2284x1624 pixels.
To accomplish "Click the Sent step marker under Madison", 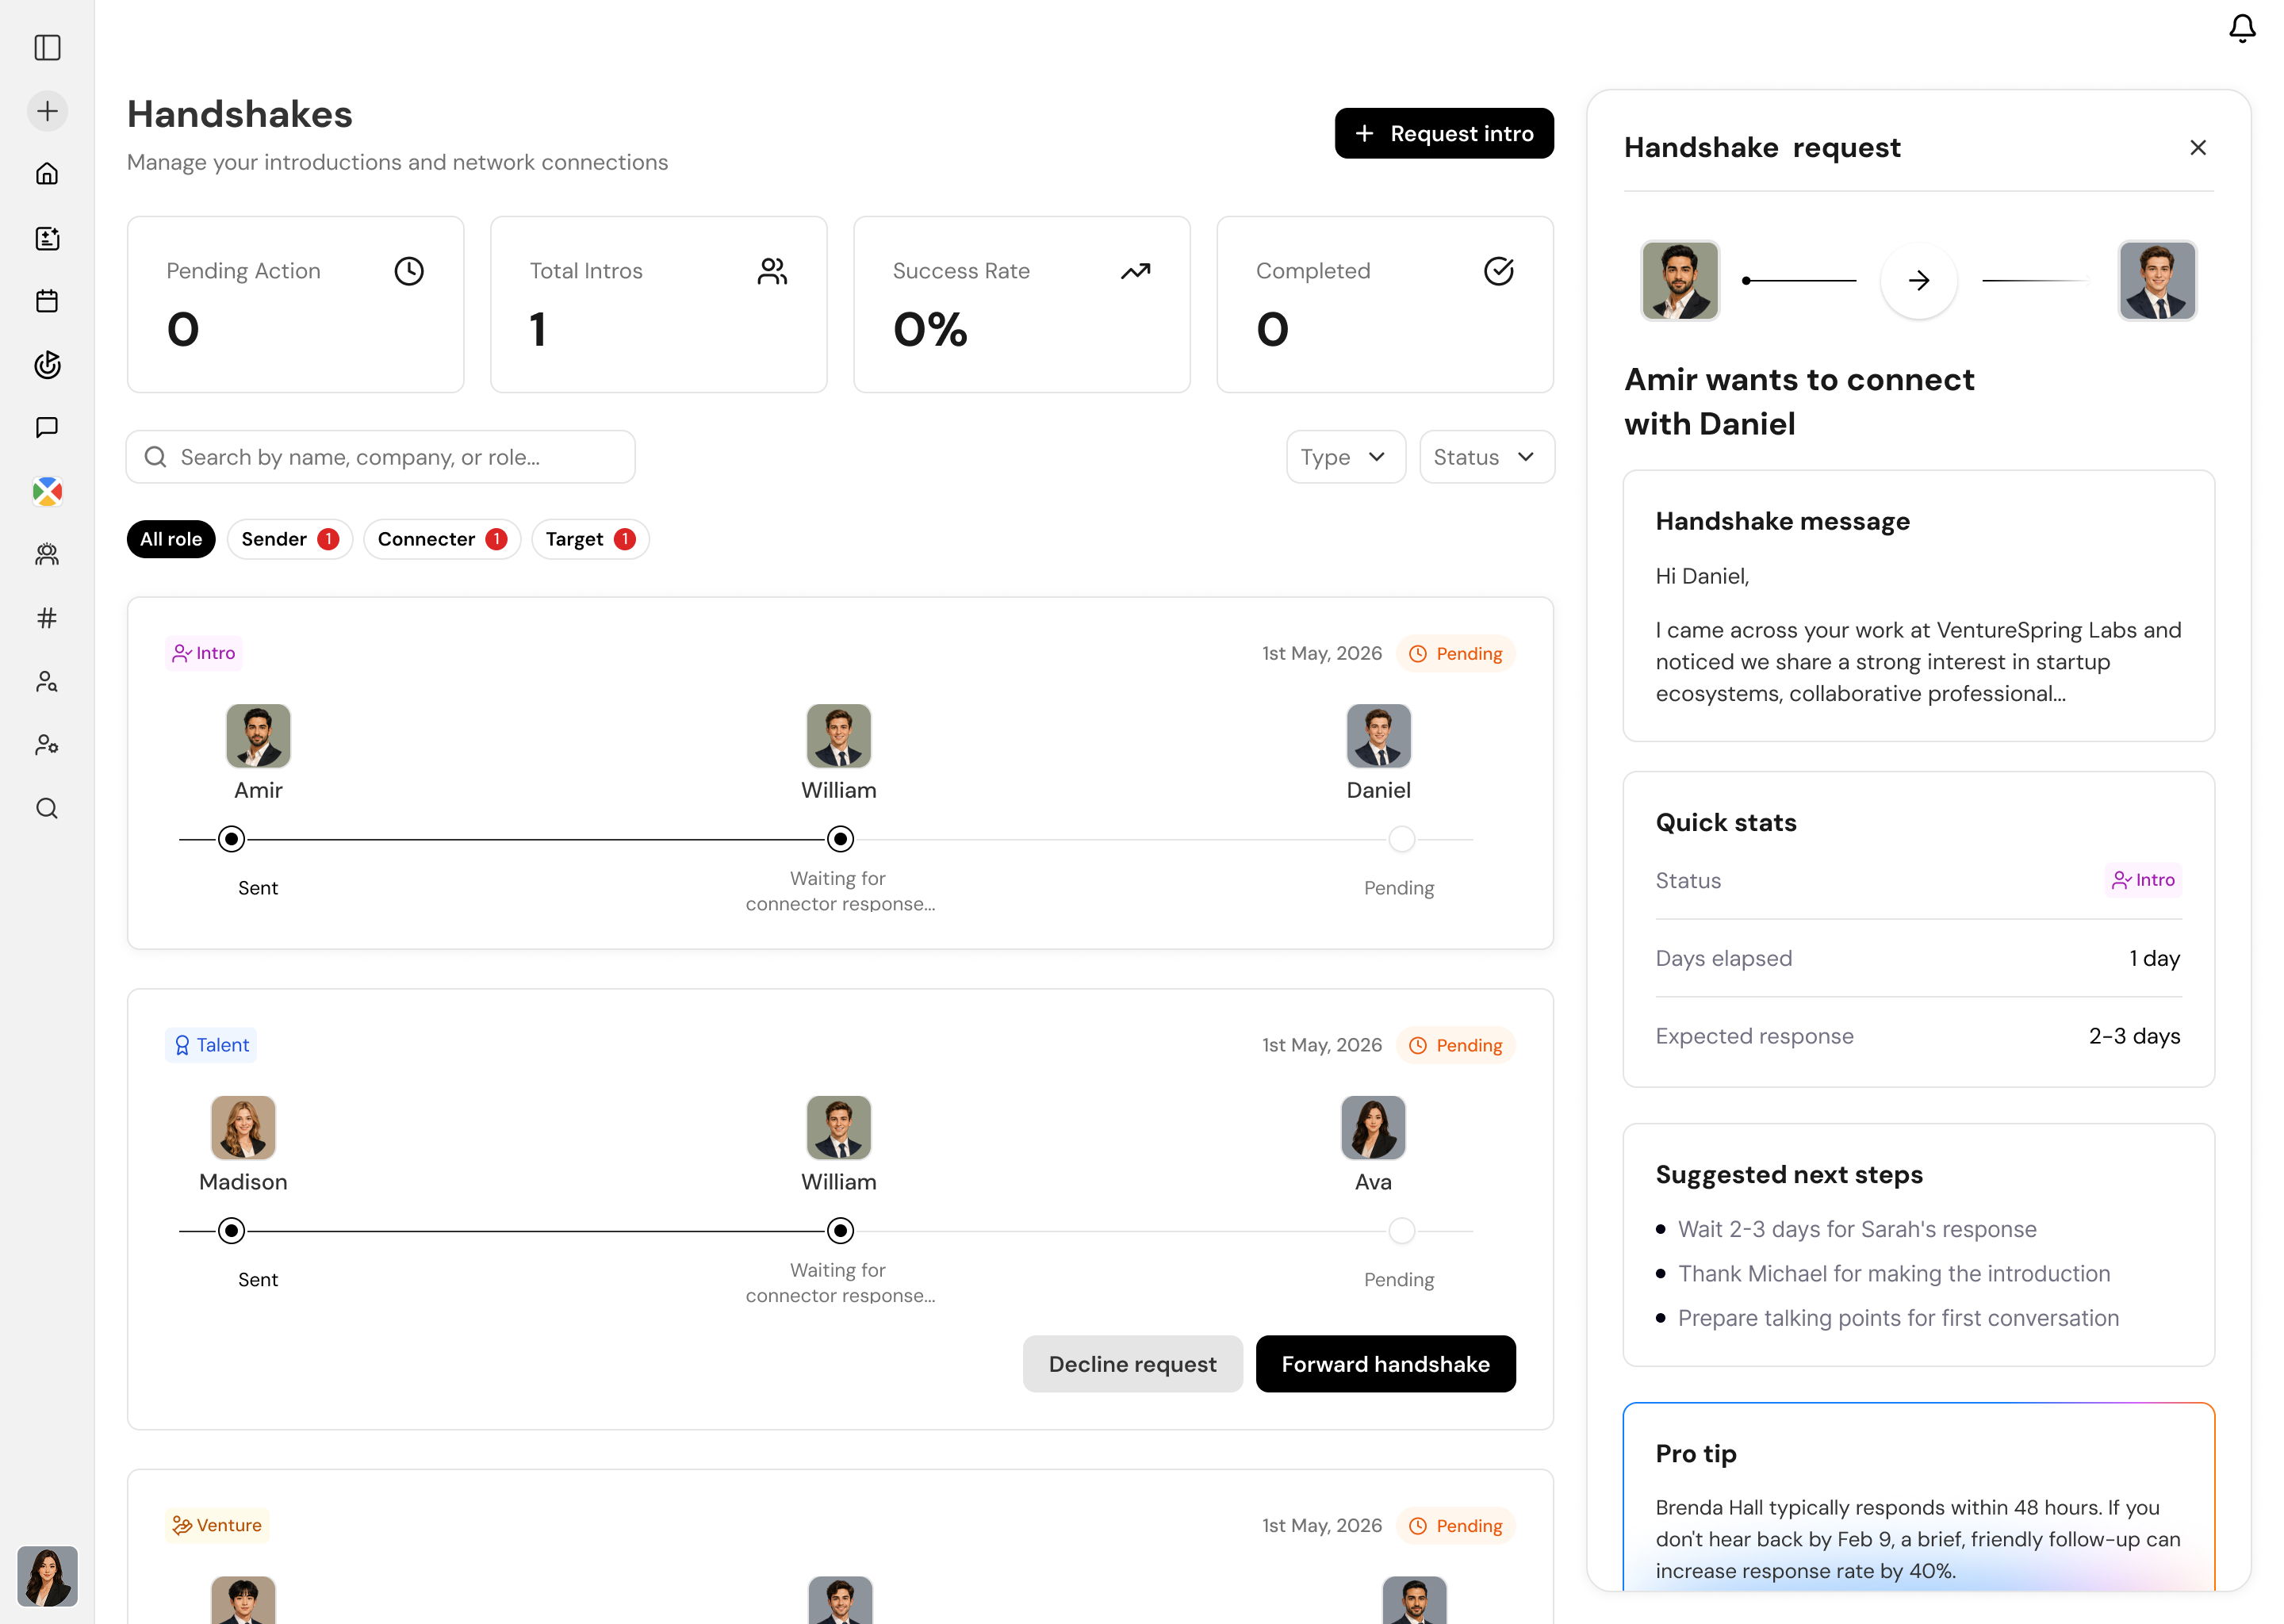I will pos(231,1231).
